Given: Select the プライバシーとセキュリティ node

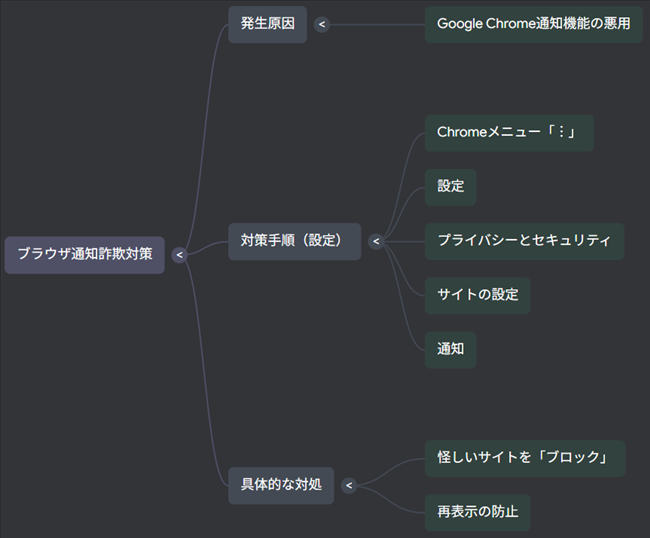Looking at the screenshot, I should [x=523, y=241].
